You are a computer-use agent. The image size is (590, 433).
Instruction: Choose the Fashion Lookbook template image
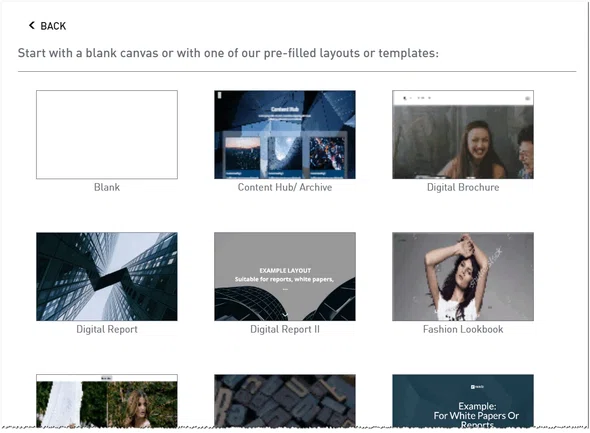click(x=463, y=277)
